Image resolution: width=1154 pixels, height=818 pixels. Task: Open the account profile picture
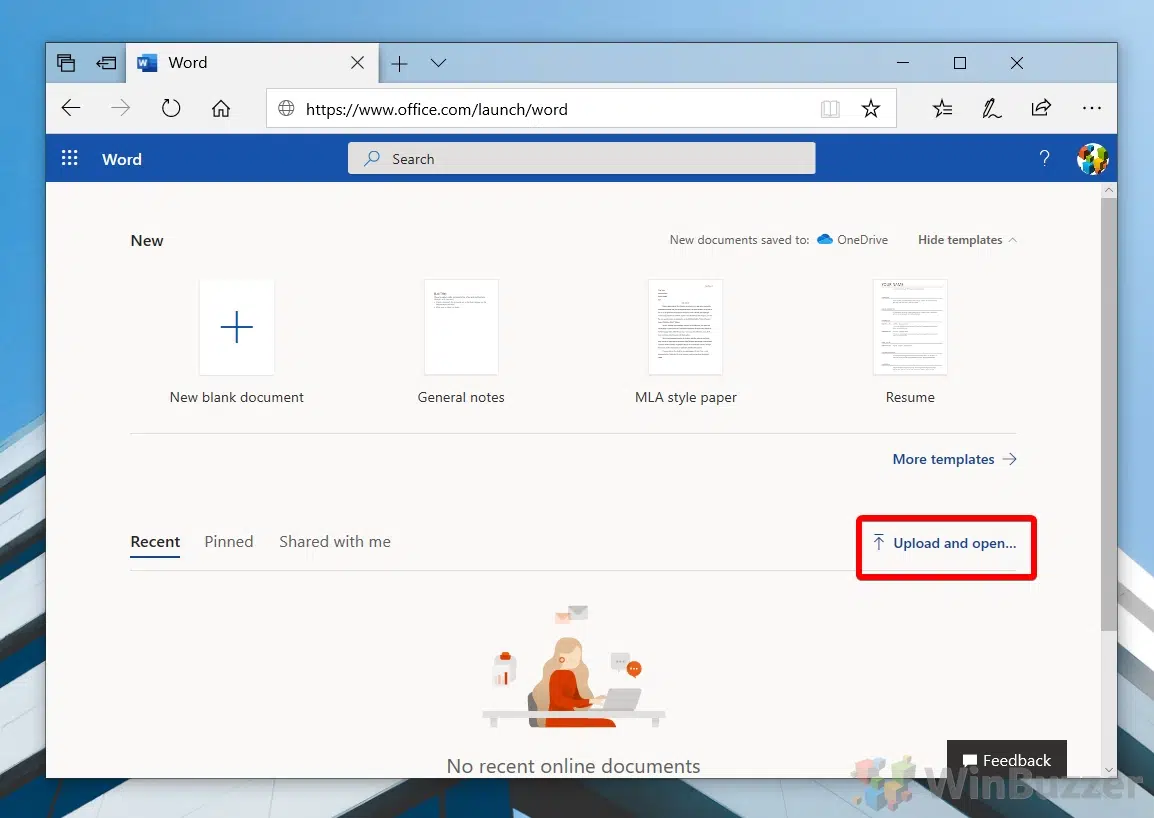[1092, 158]
